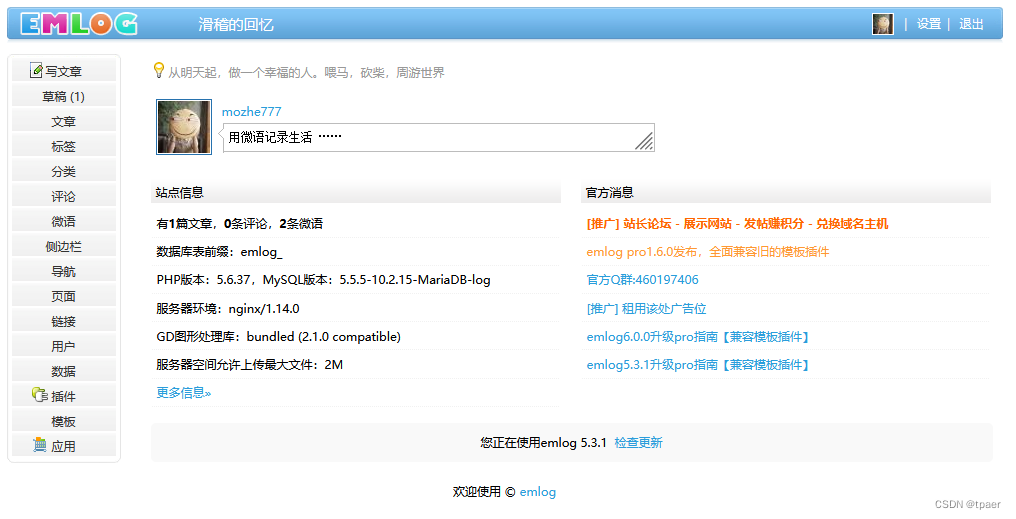The width and height of the screenshot is (1016, 519).
Task: Focus the 用微语记录生活 input box
Action: pyautogui.click(x=439, y=137)
